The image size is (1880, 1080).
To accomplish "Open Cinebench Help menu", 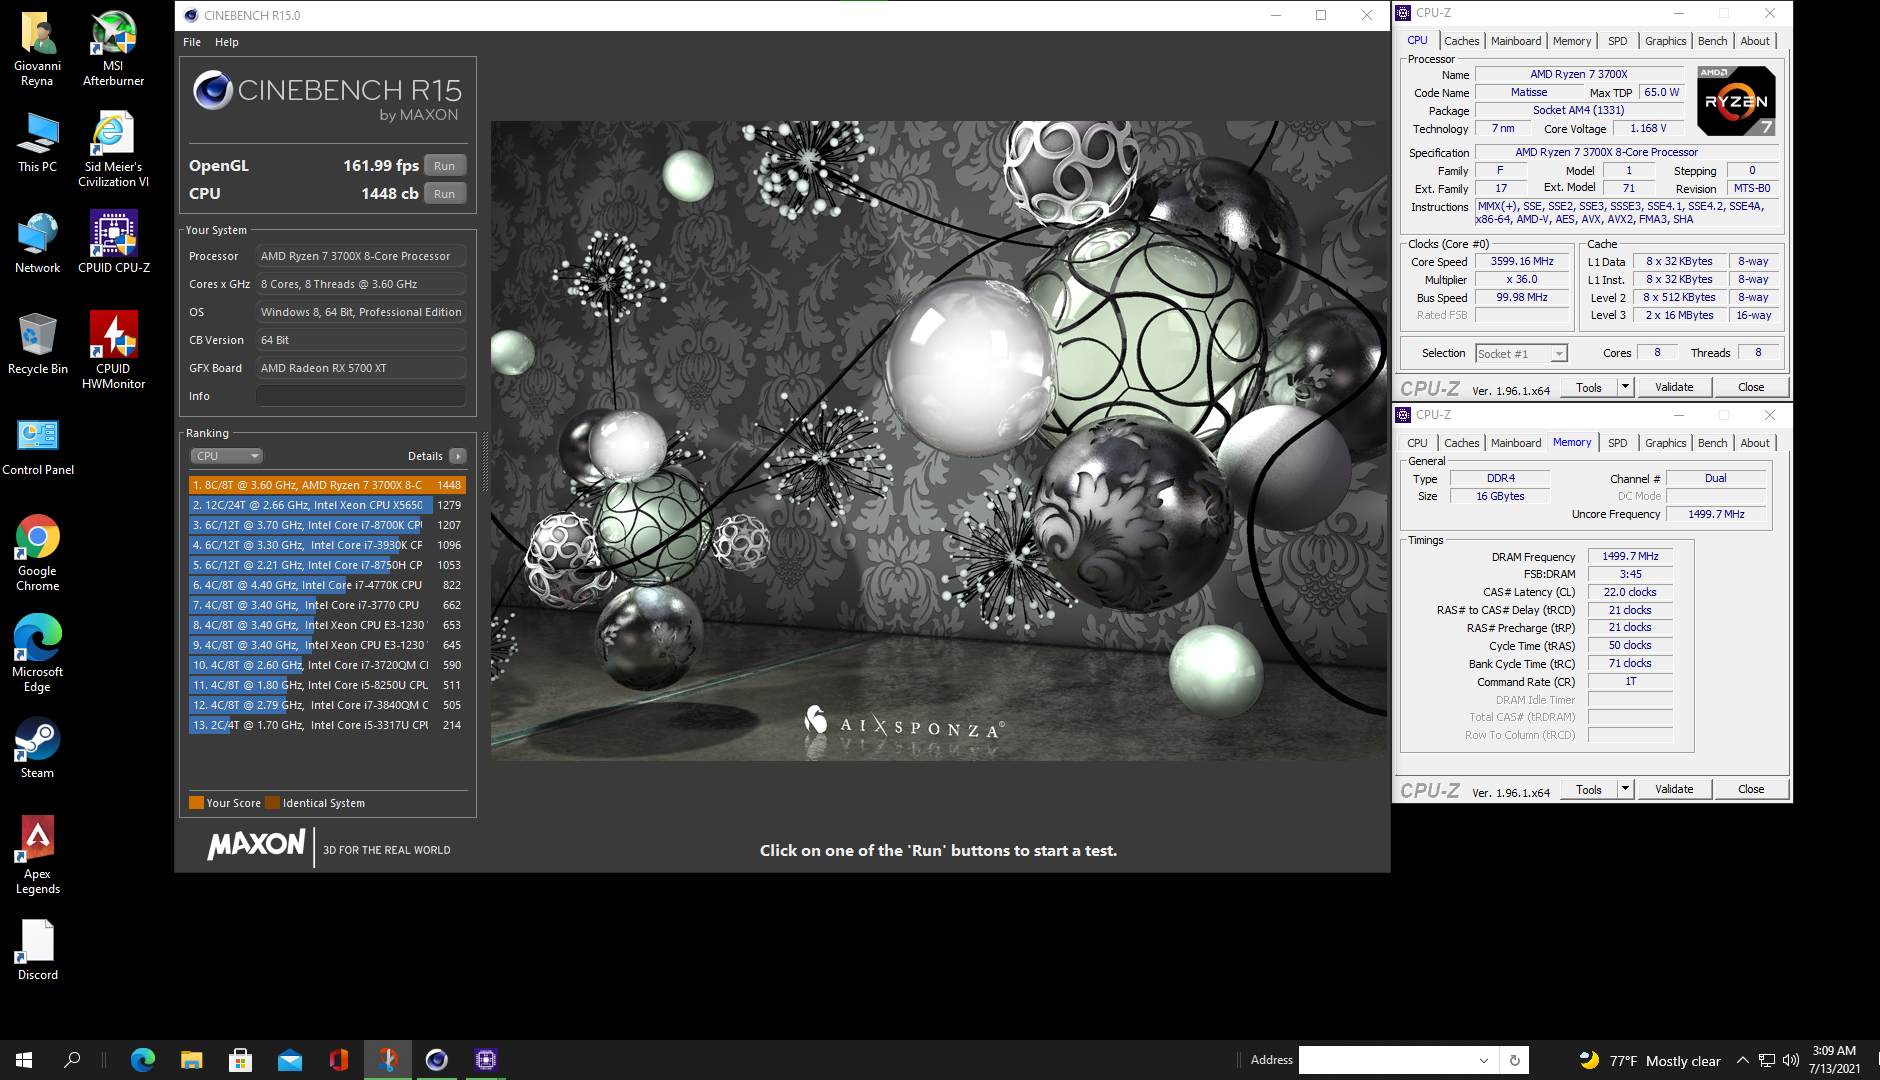I will [x=227, y=42].
